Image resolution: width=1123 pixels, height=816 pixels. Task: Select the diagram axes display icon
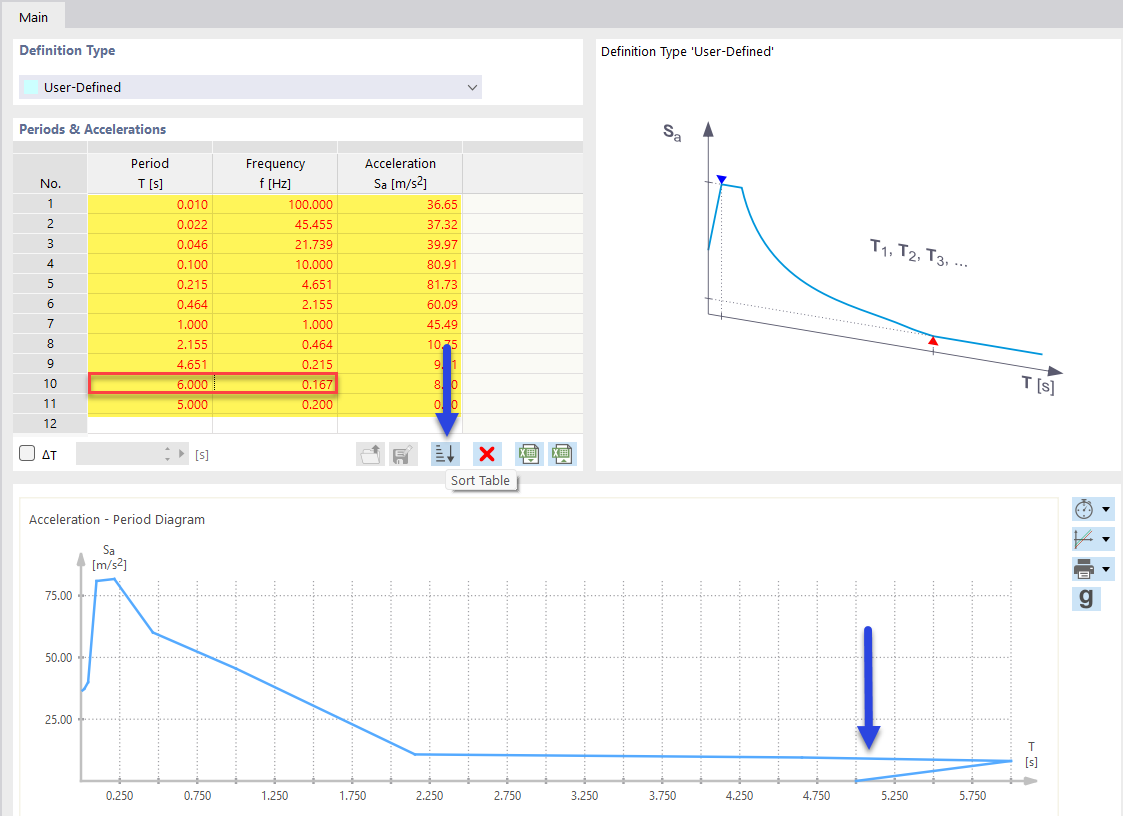[1084, 538]
